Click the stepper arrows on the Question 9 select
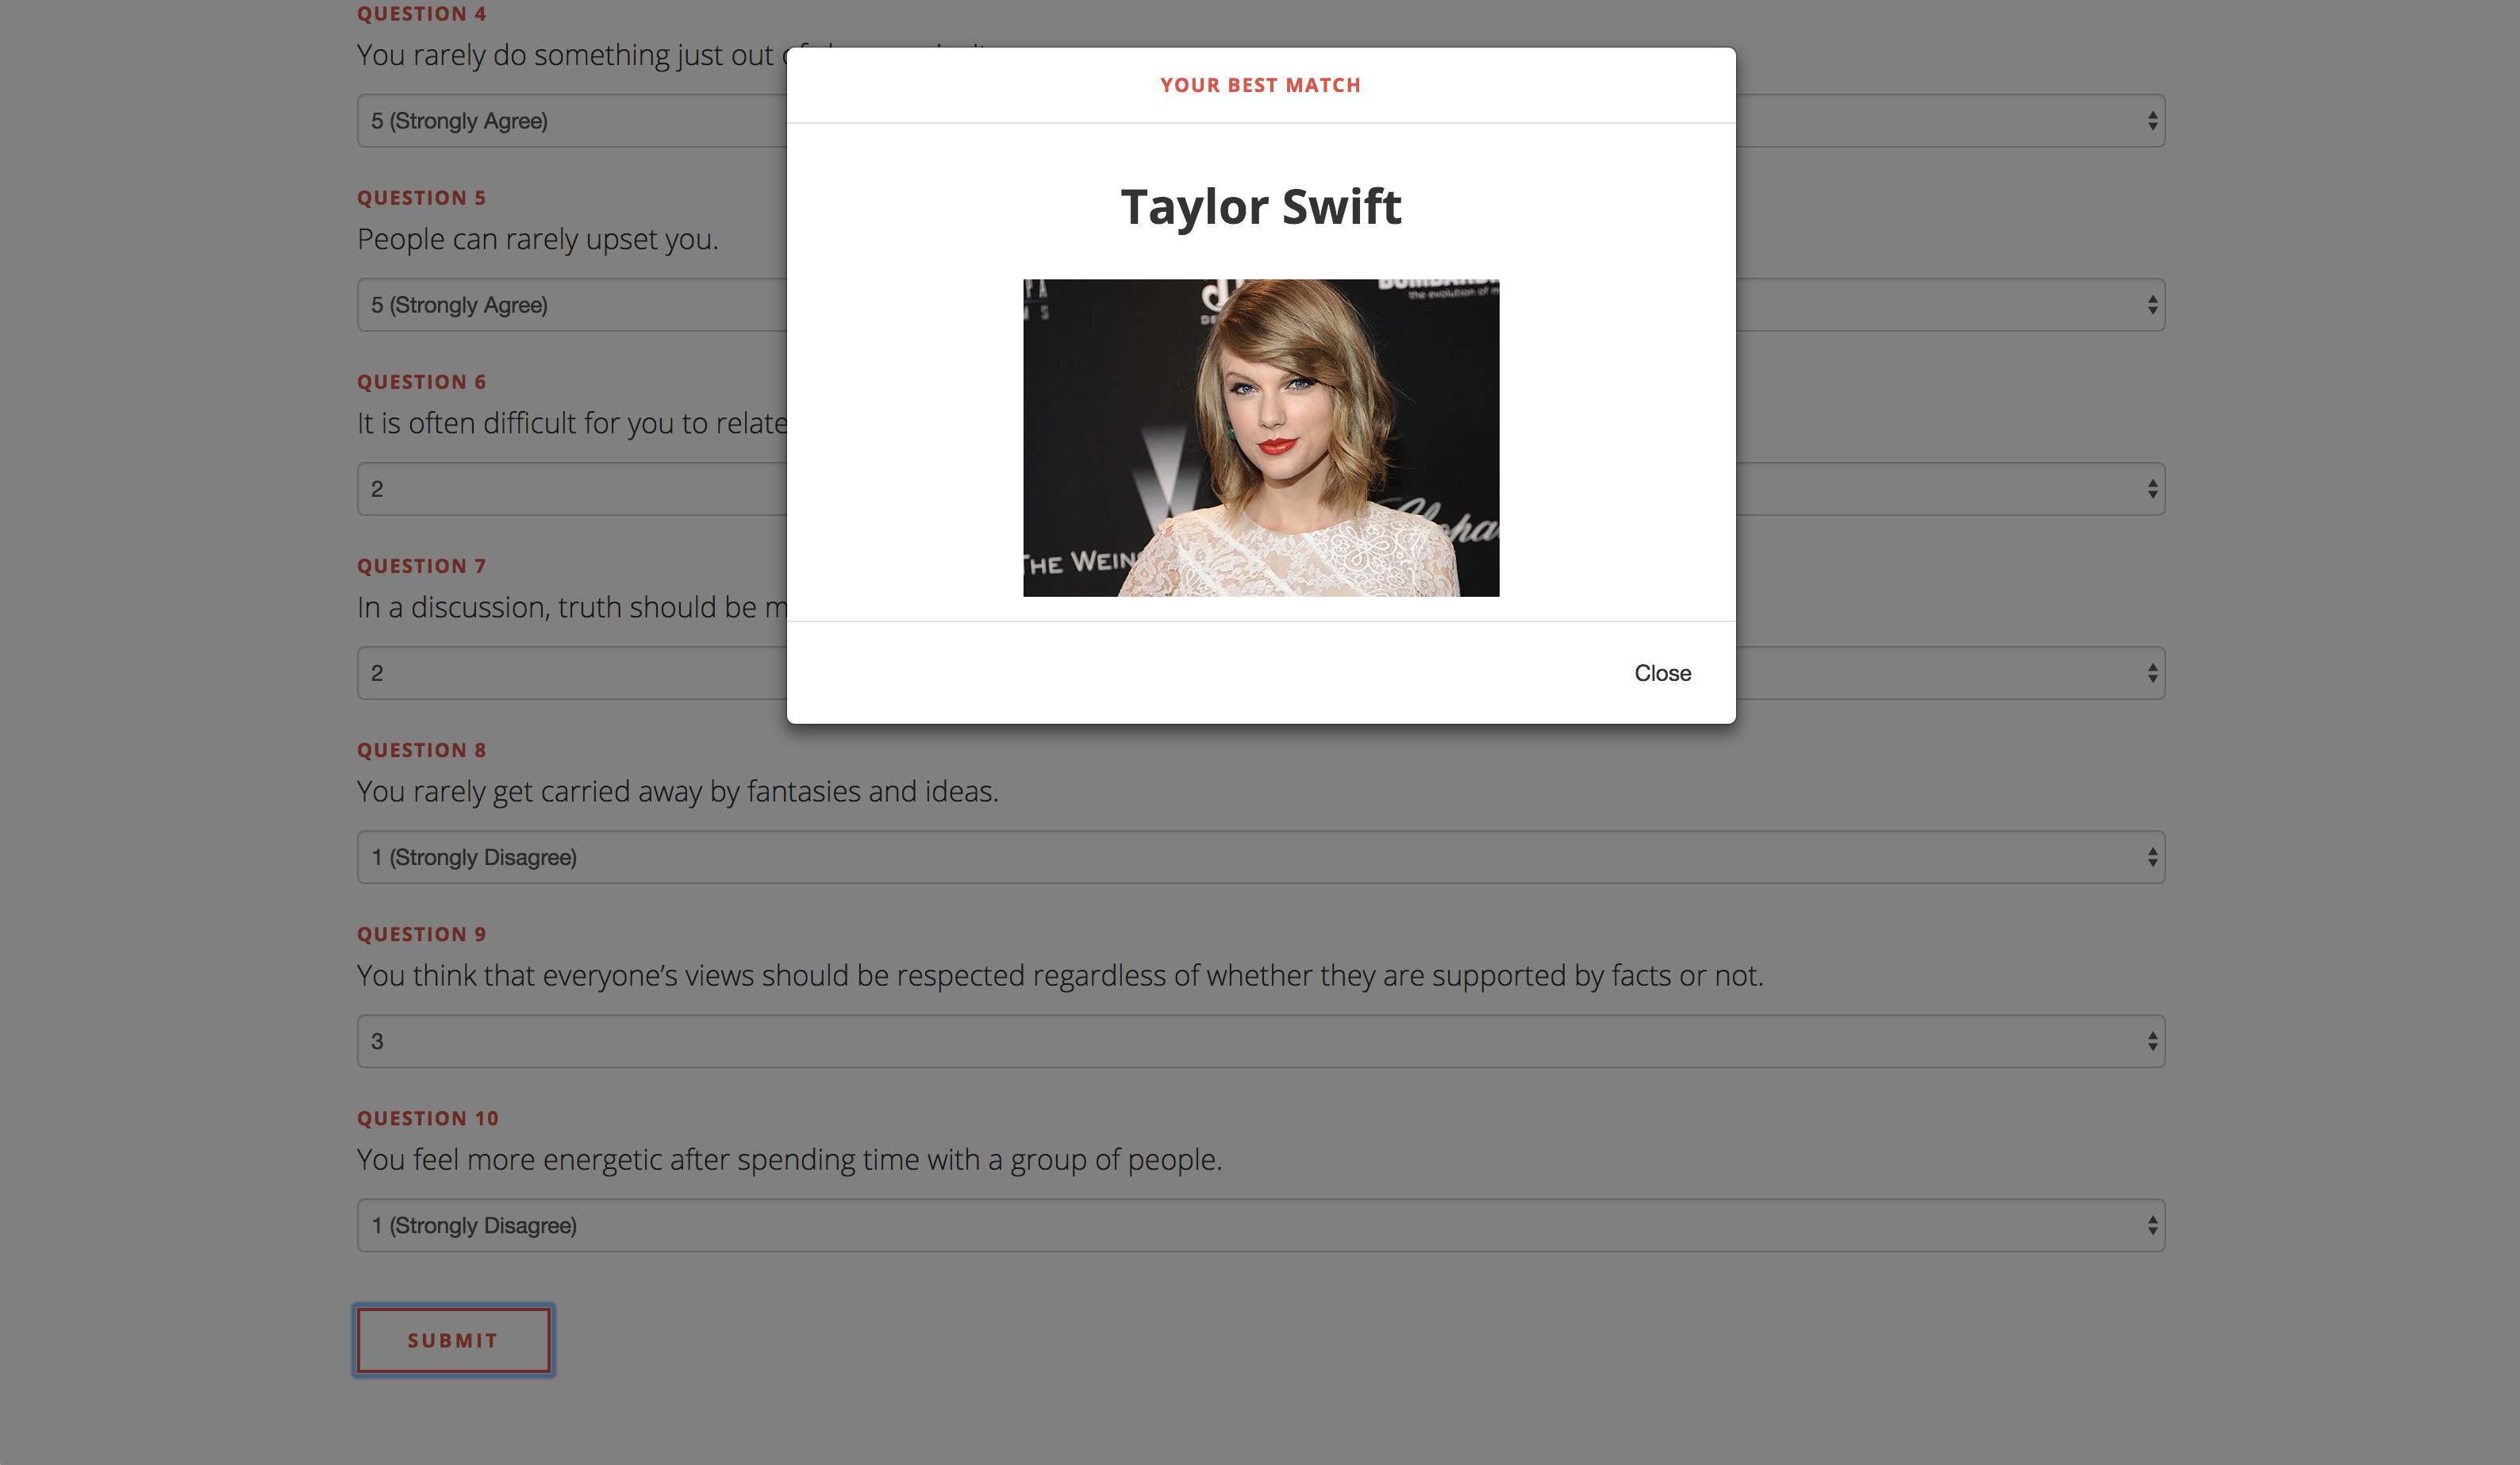 [x=2152, y=1041]
